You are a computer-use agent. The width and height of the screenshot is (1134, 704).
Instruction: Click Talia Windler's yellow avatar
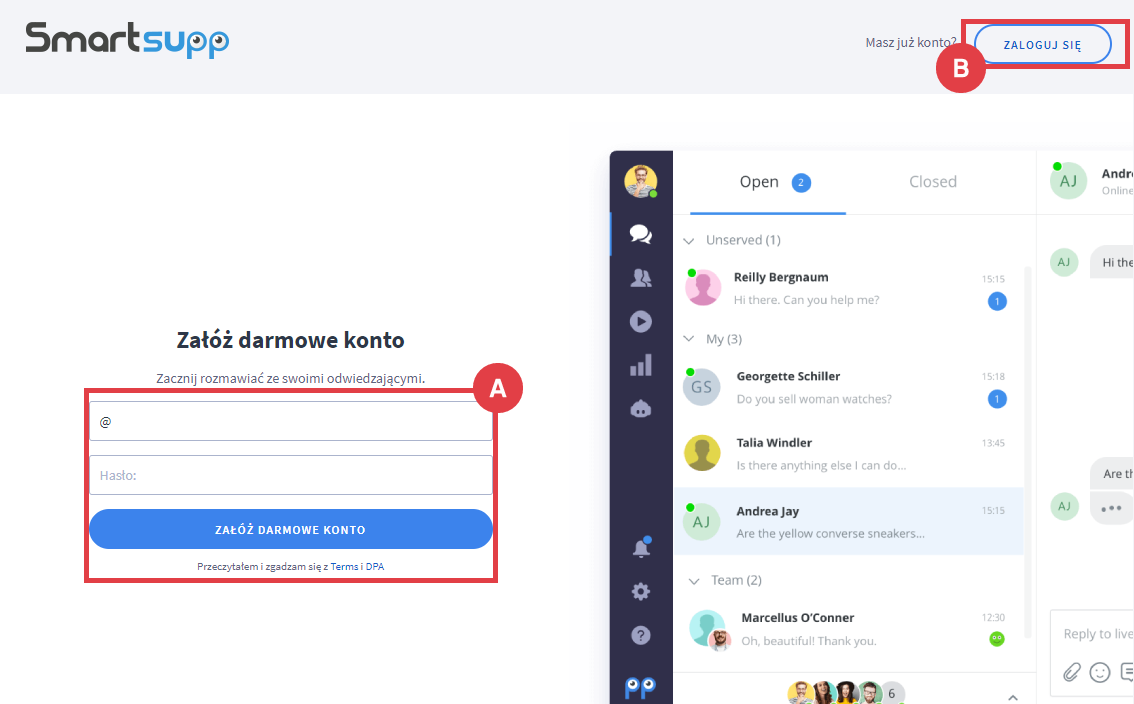tap(702, 453)
